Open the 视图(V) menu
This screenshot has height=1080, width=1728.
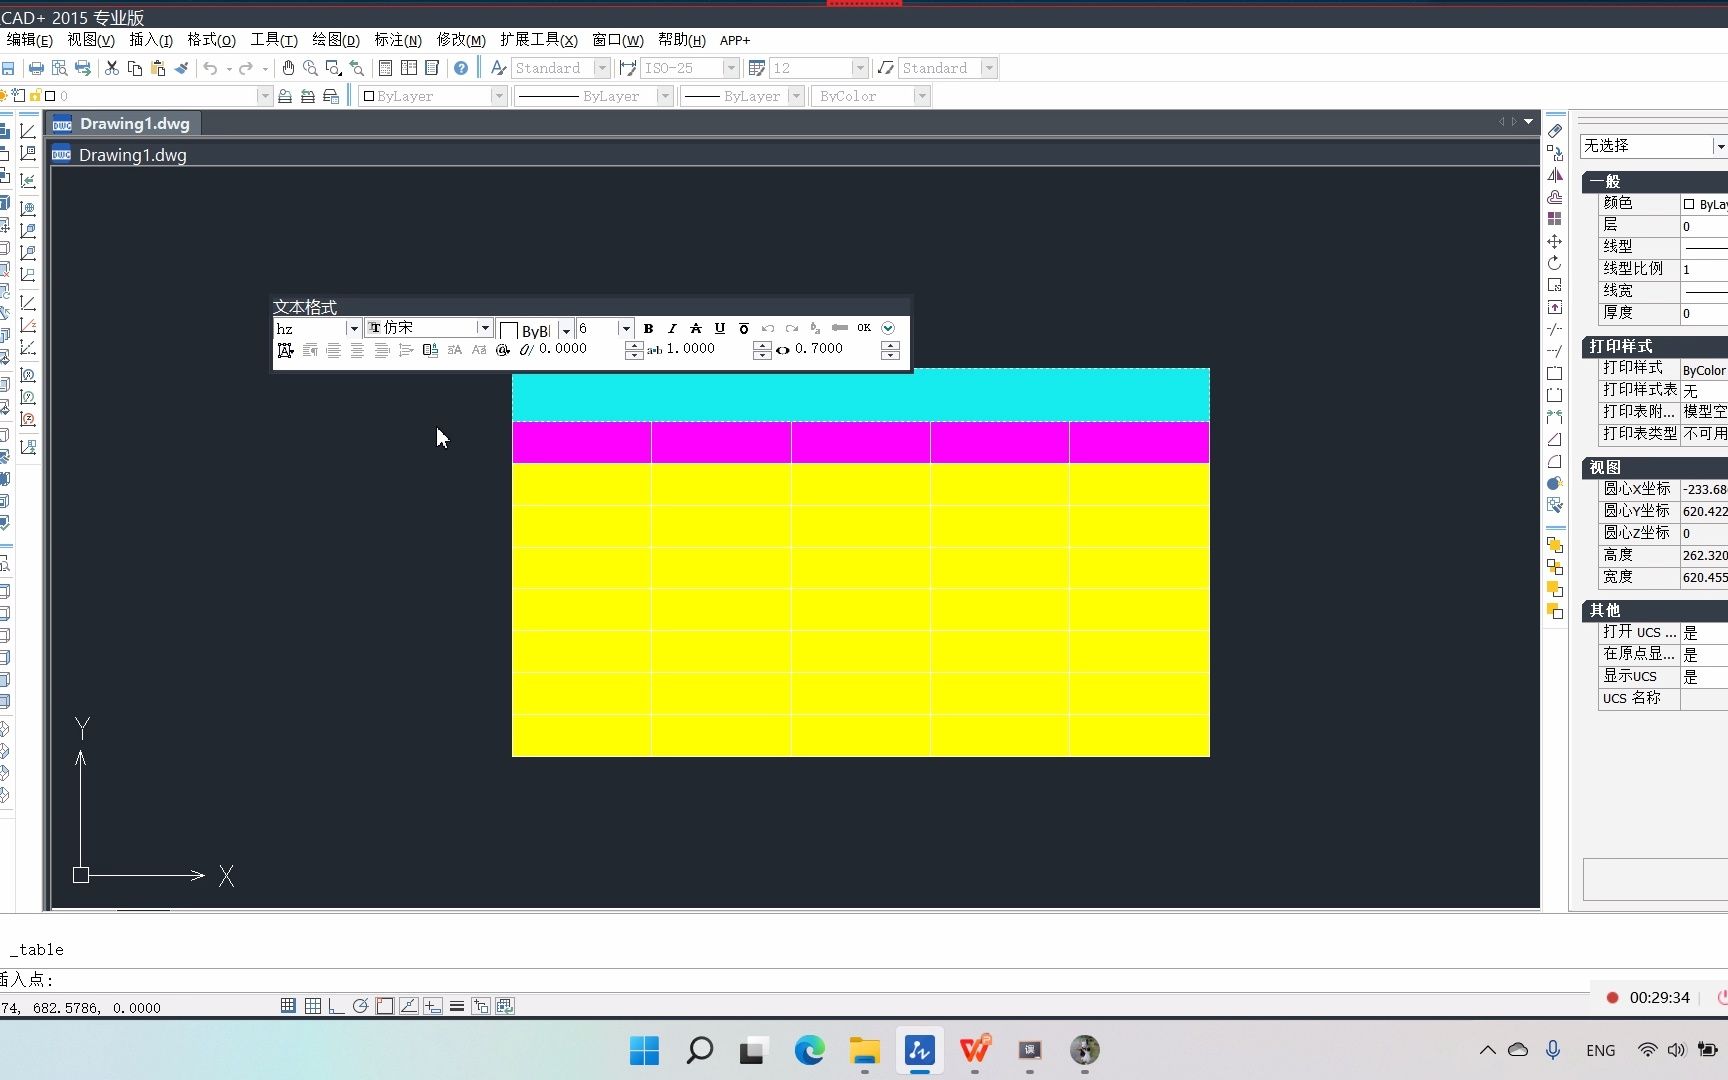pos(91,40)
